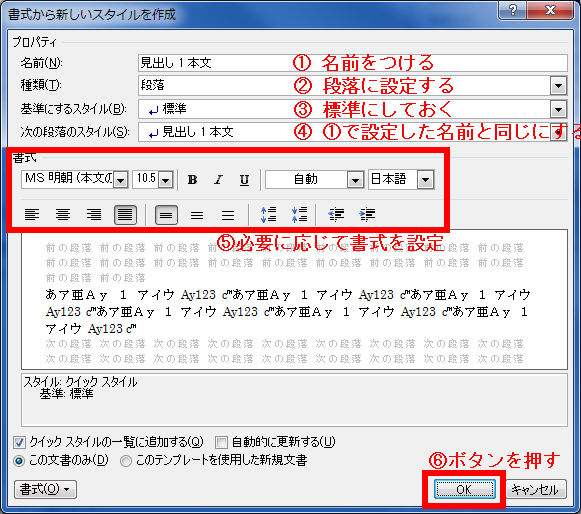
Task: Click the help question mark button
Action: pyautogui.click(x=513, y=10)
